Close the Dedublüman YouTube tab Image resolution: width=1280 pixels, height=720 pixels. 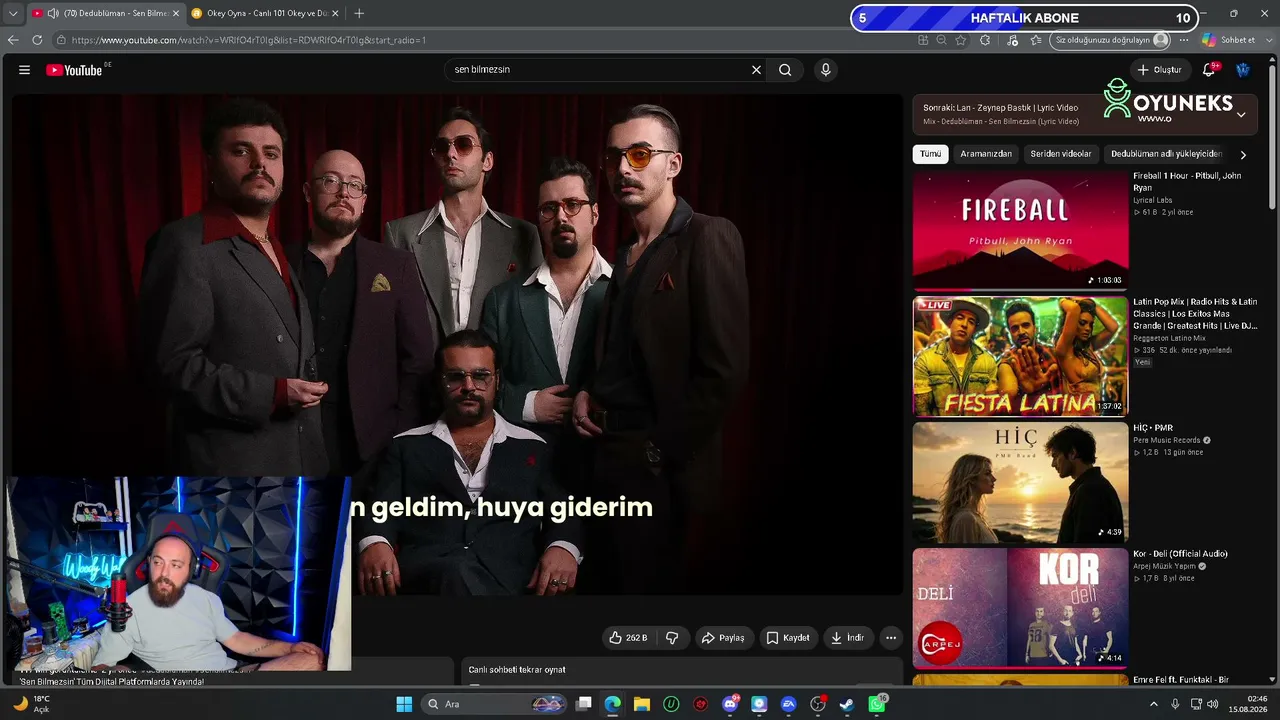tap(176, 14)
